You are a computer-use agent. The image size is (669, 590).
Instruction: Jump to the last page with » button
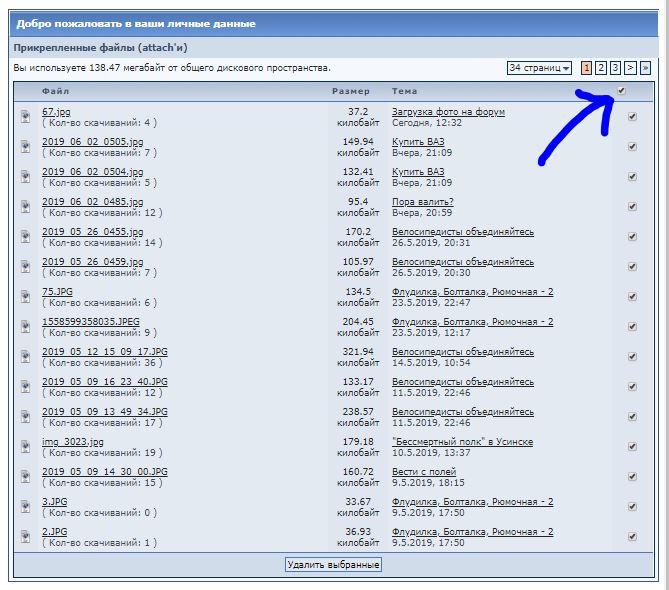[645, 68]
